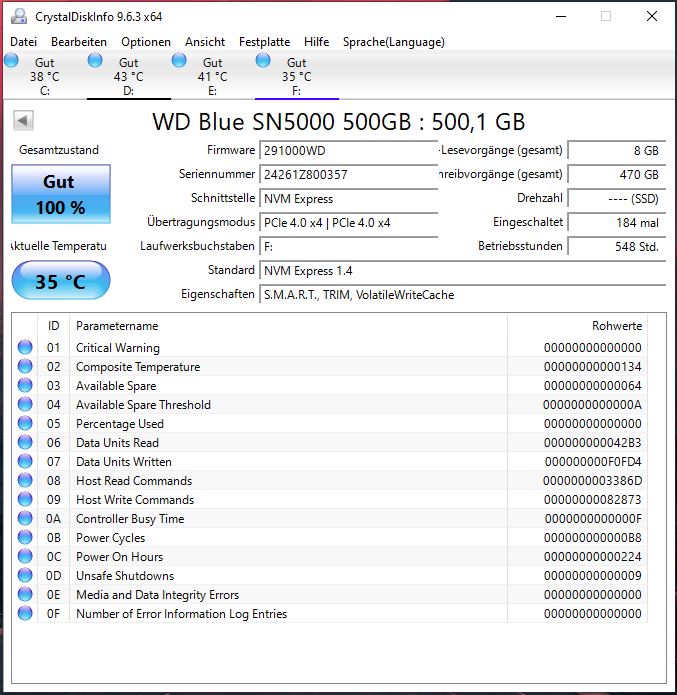Click the CrystalDiskInfo app icon in title bar
Viewport: 677px width, 695px height.
click(19, 16)
